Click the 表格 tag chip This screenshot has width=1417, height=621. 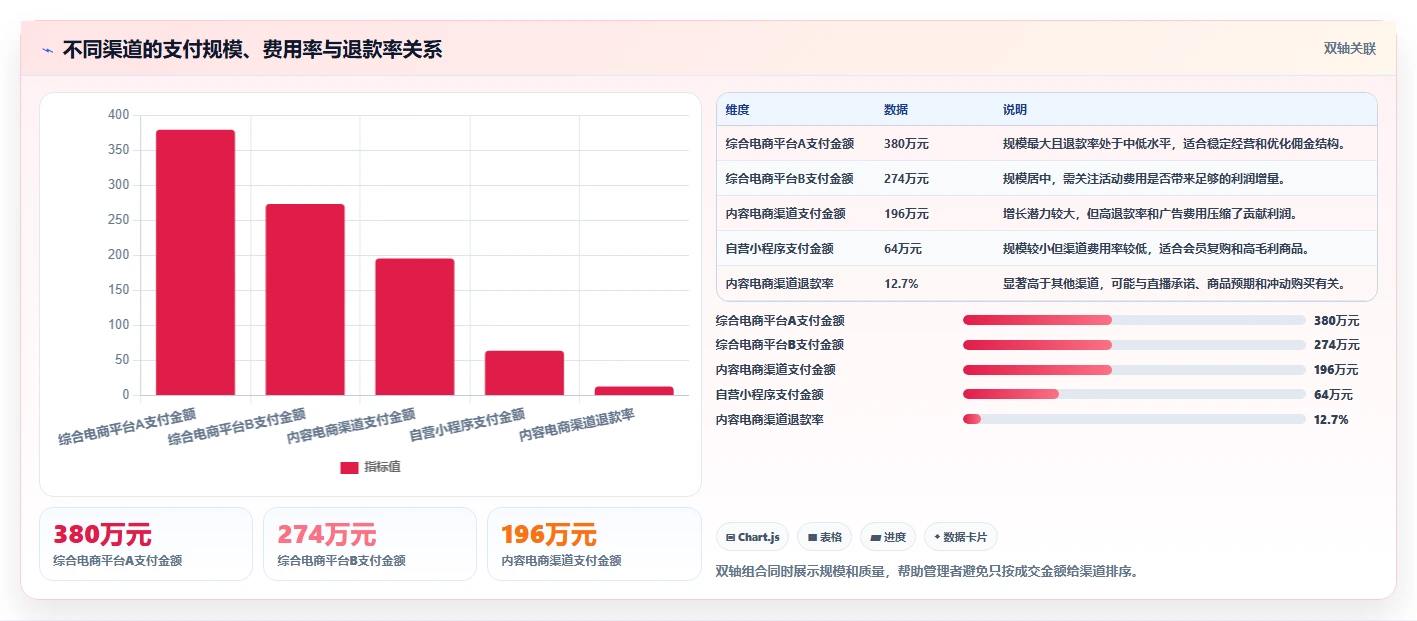click(x=825, y=537)
